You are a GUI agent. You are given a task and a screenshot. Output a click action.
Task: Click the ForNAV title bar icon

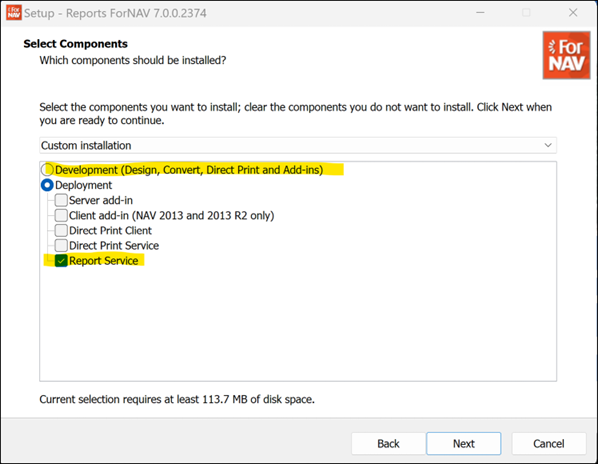[14, 13]
